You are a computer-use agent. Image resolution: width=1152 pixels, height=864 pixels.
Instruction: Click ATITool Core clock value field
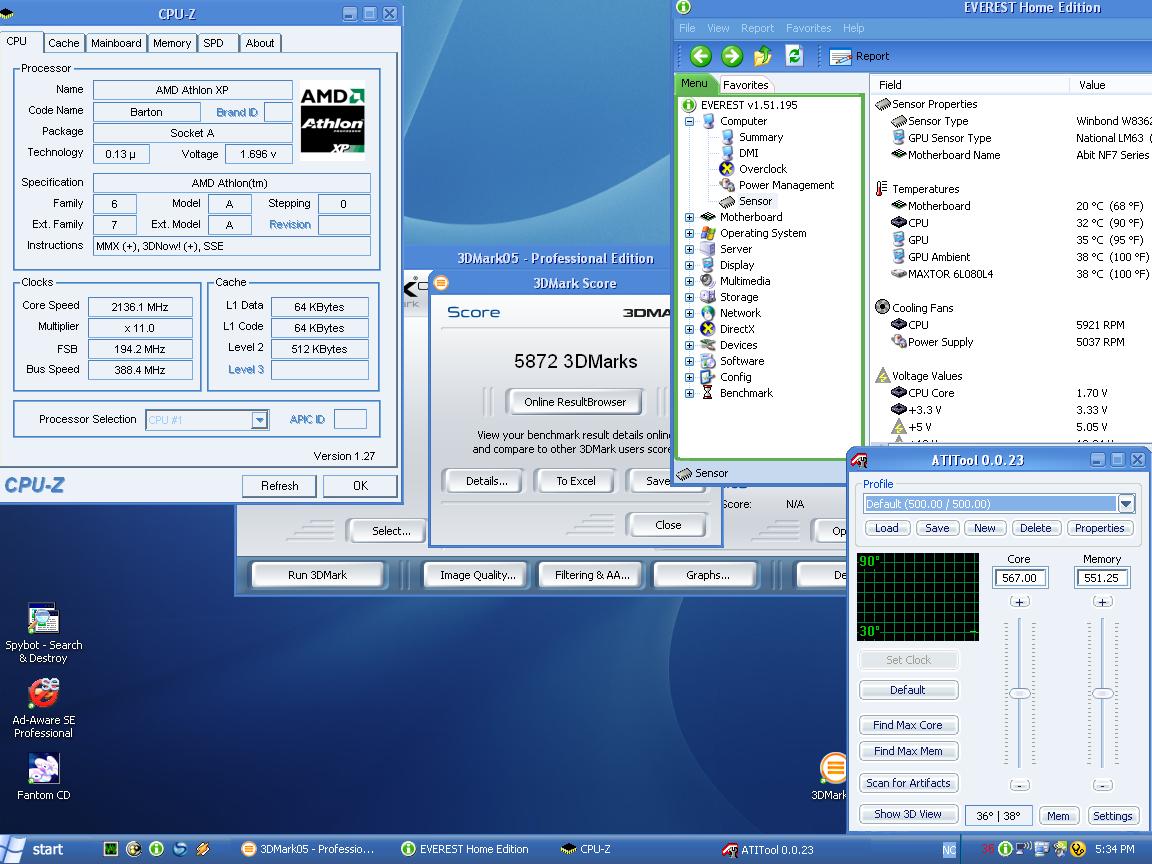(x=1019, y=578)
